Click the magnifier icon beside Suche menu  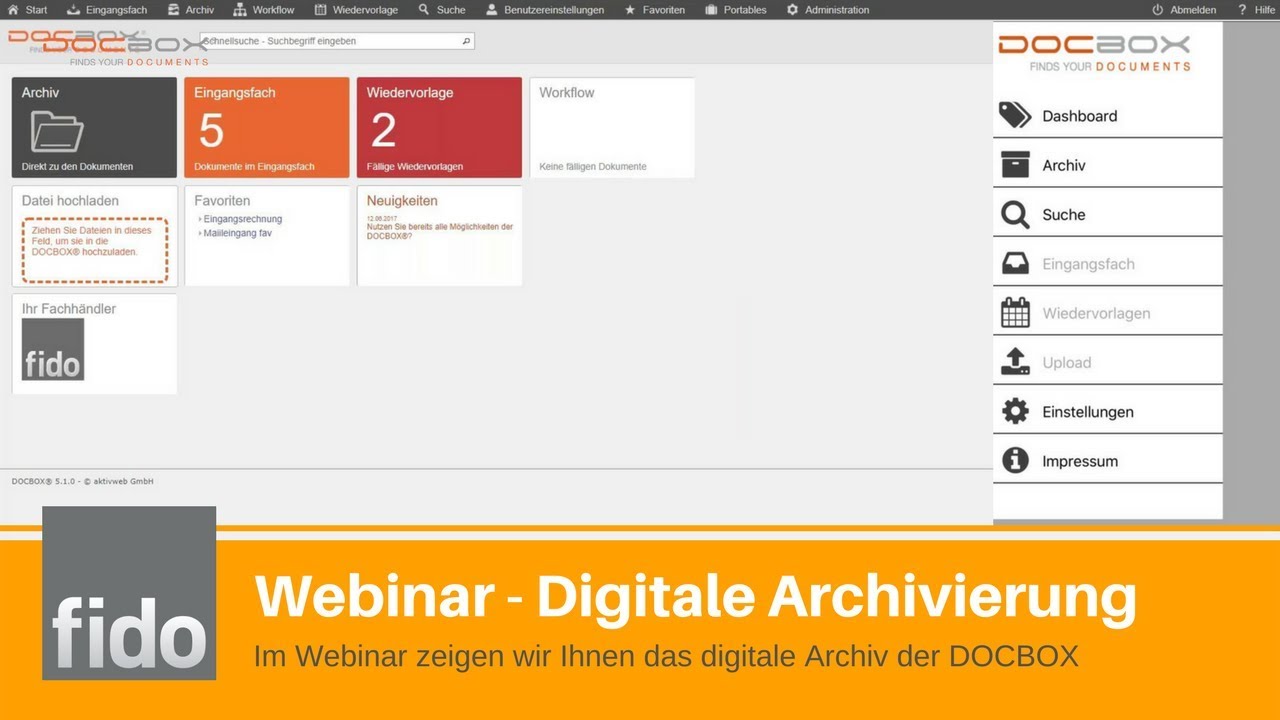tap(424, 9)
